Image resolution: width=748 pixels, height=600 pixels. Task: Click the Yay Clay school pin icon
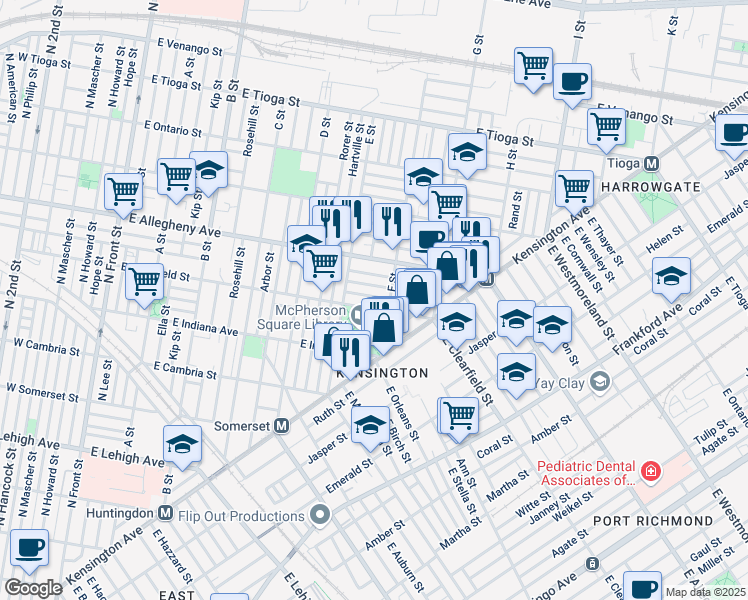pyautogui.click(x=600, y=381)
